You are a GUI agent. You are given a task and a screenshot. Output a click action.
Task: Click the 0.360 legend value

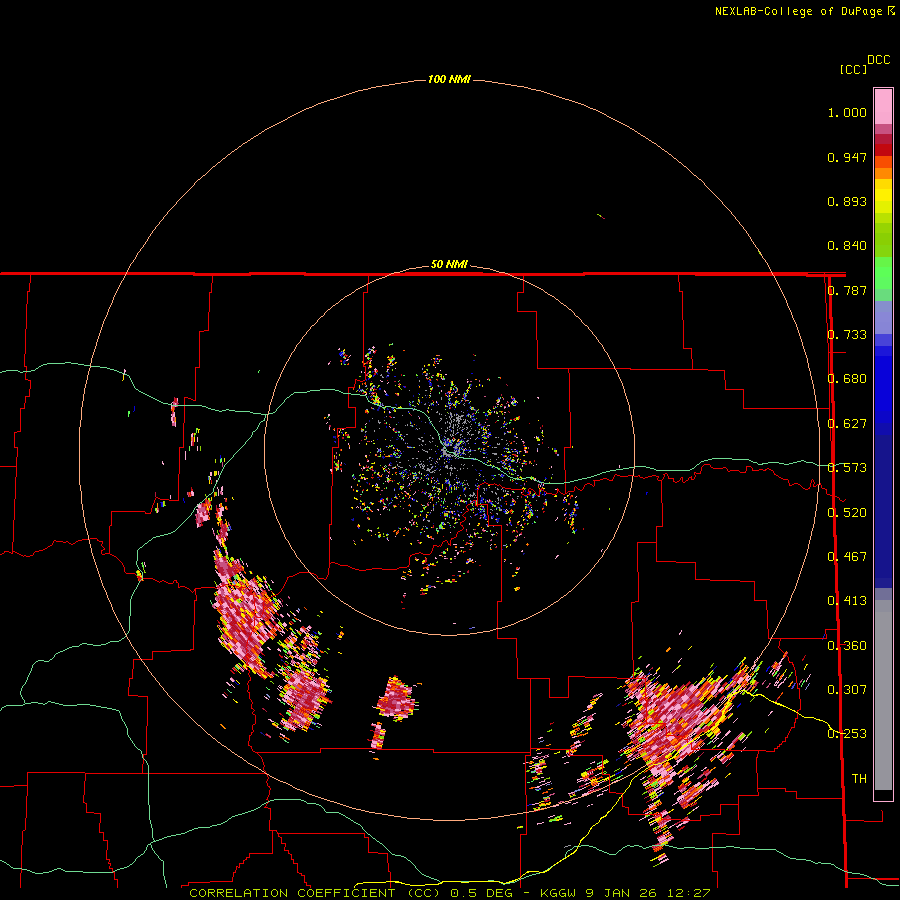[x=847, y=646]
